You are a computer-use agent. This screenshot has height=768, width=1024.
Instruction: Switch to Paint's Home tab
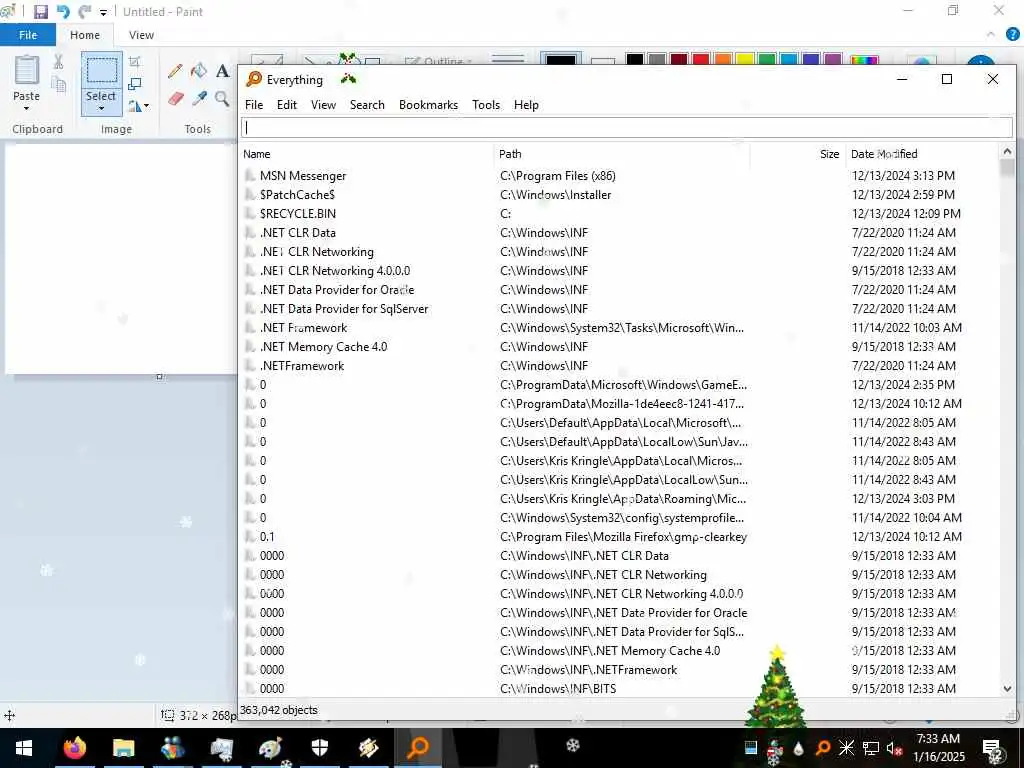pyautogui.click(x=85, y=35)
